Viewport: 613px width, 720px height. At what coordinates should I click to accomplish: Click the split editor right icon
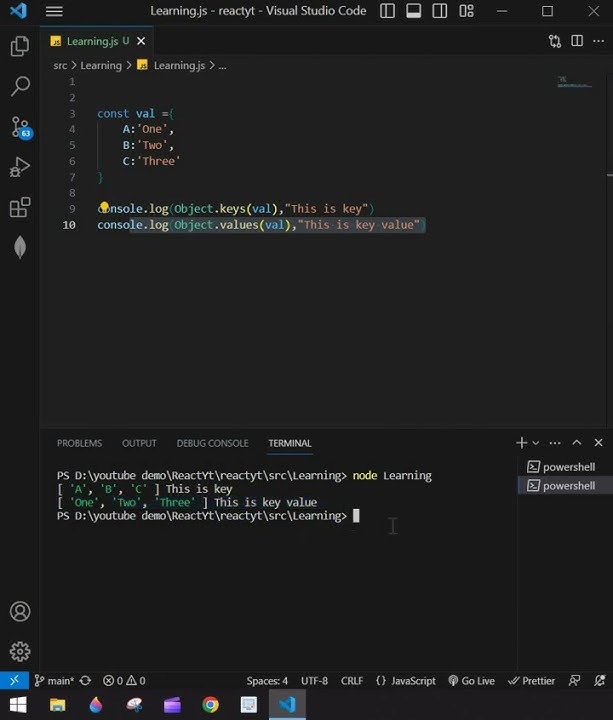point(577,41)
